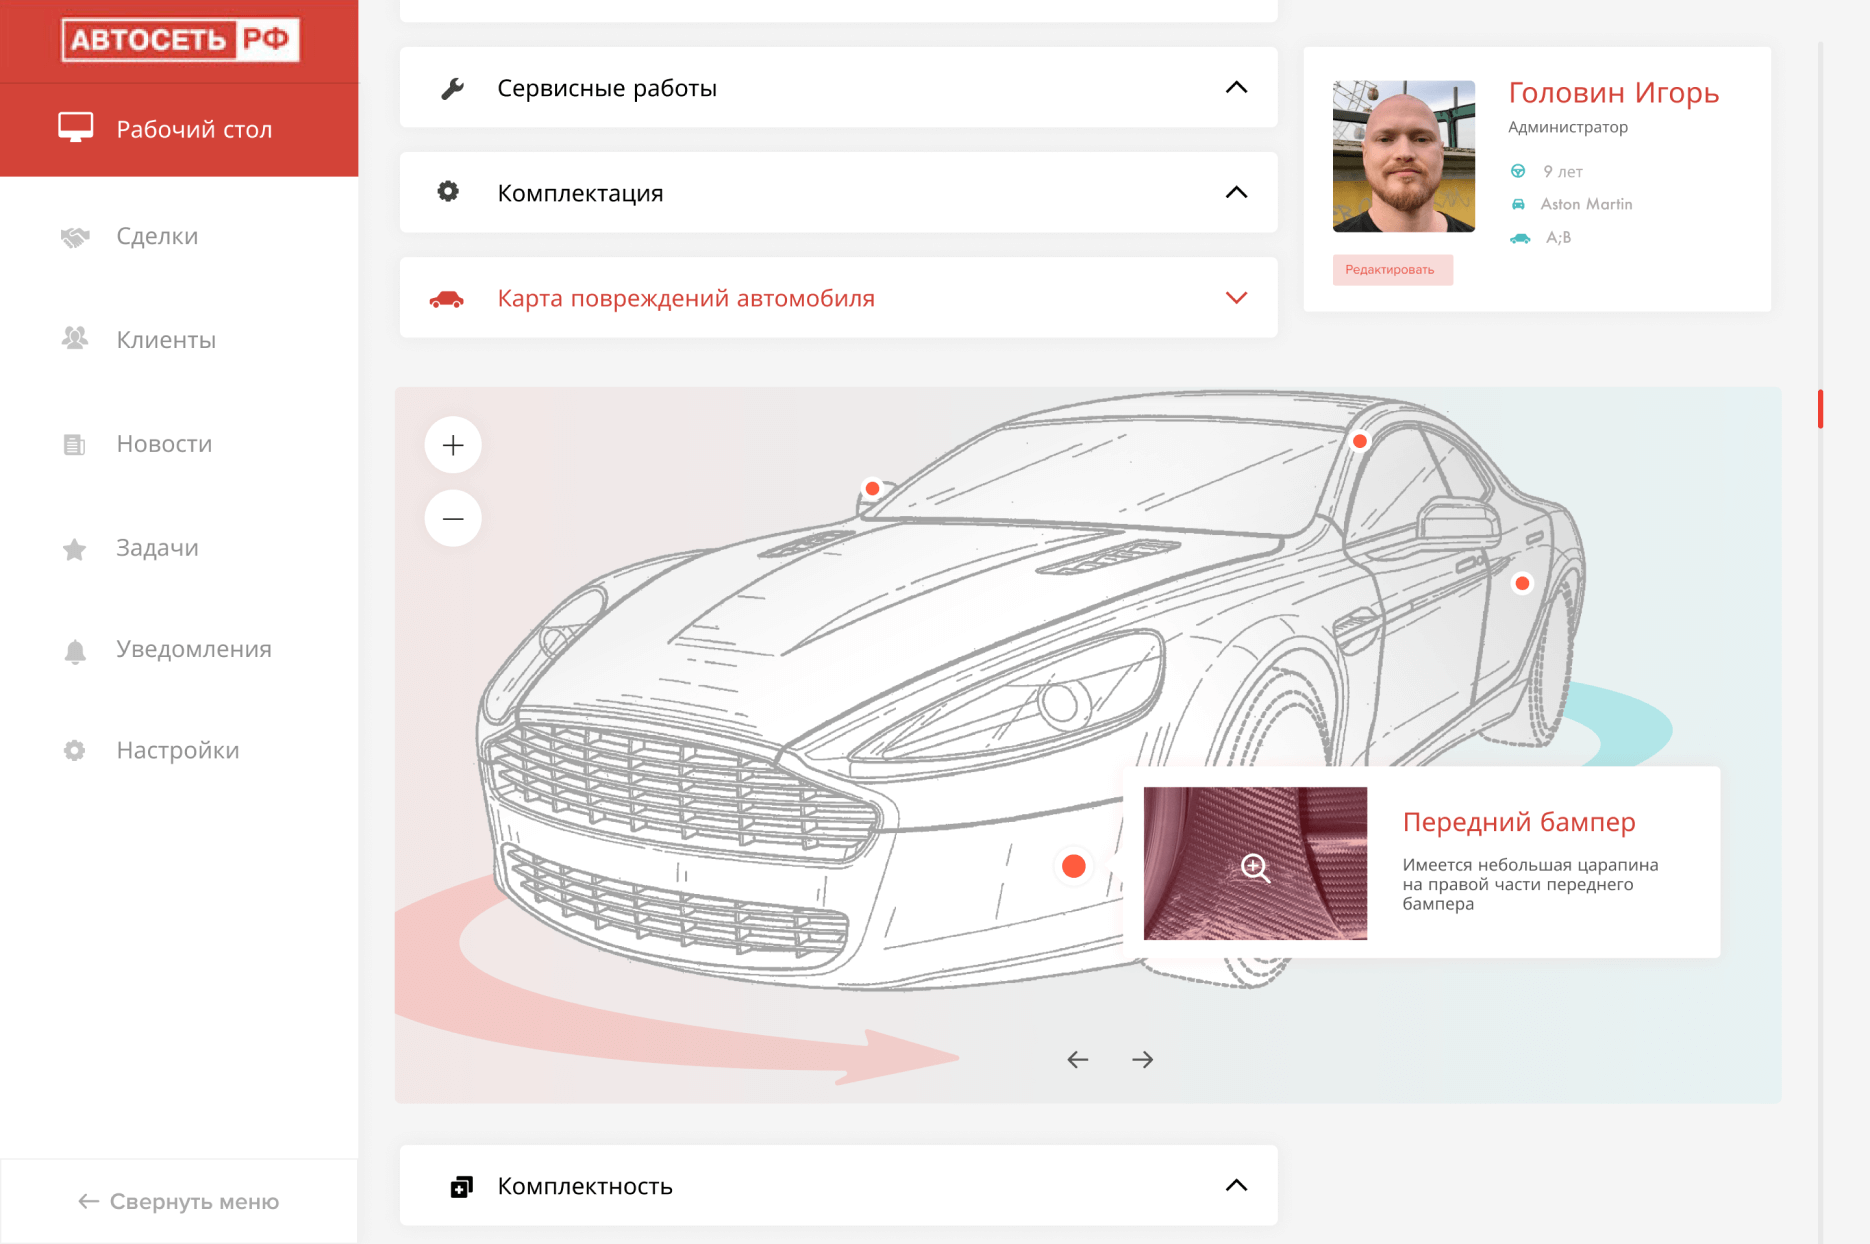
Task: Collapse Карта повреждений автомобиля section
Action: (x=1236, y=298)
